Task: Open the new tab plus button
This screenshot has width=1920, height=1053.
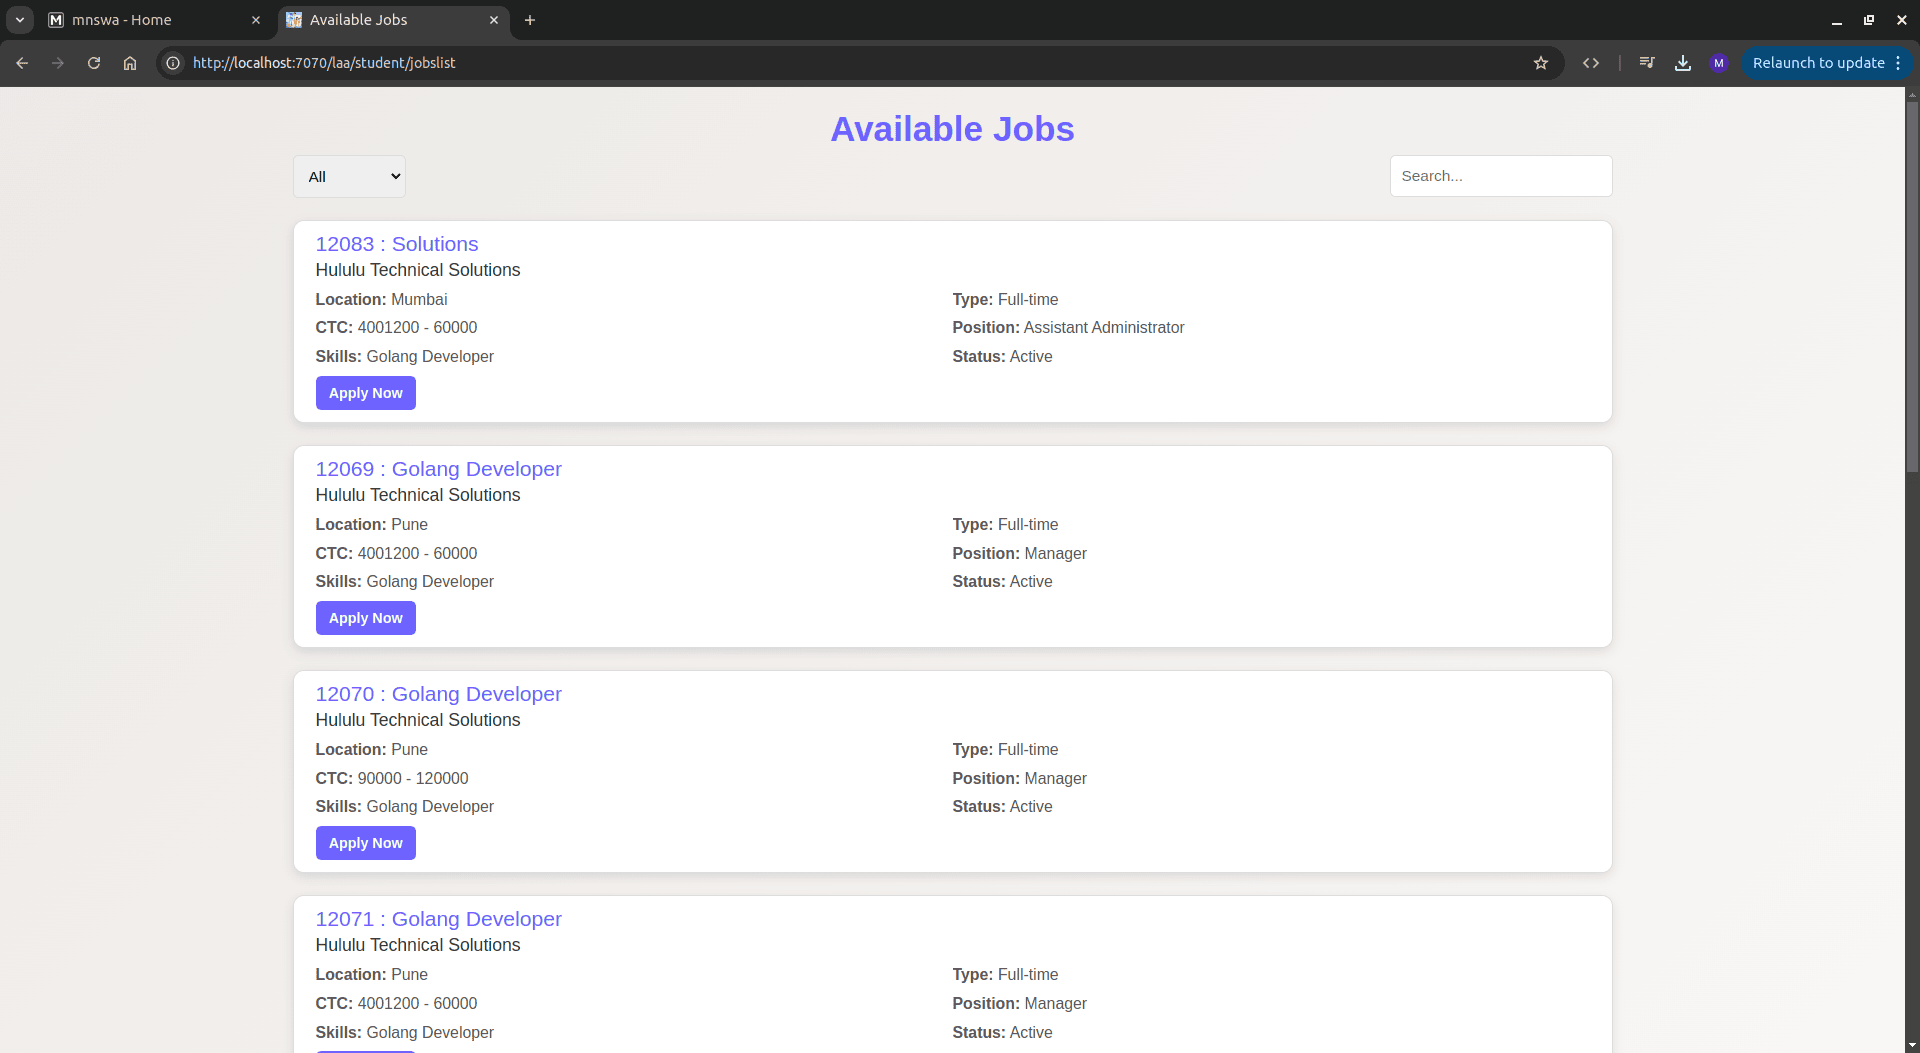Action: click(x=530, y=20)
